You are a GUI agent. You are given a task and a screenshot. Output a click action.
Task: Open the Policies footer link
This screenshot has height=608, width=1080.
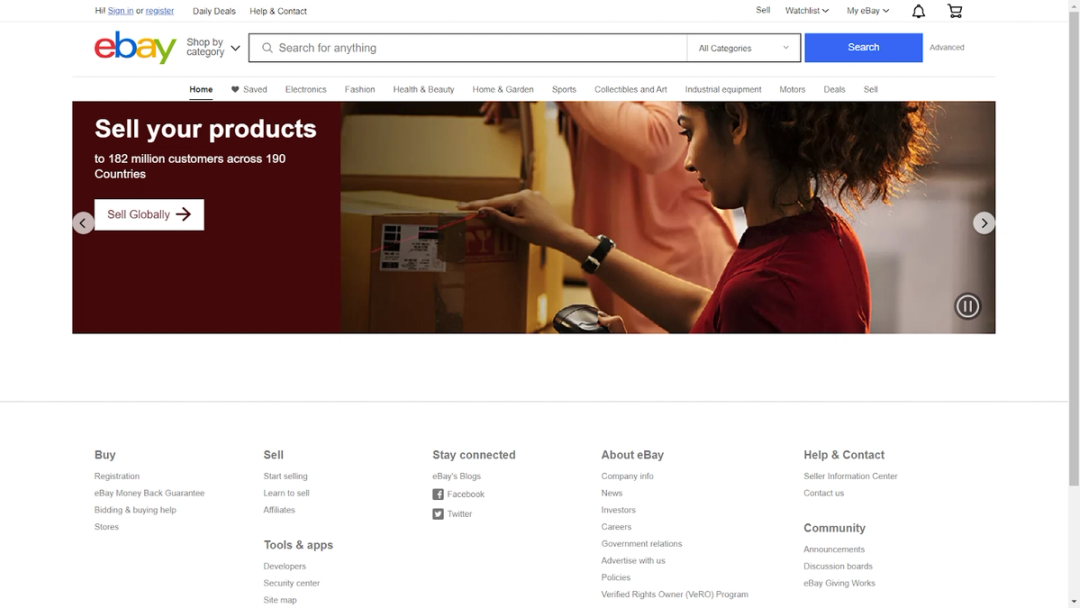point(616,578)
